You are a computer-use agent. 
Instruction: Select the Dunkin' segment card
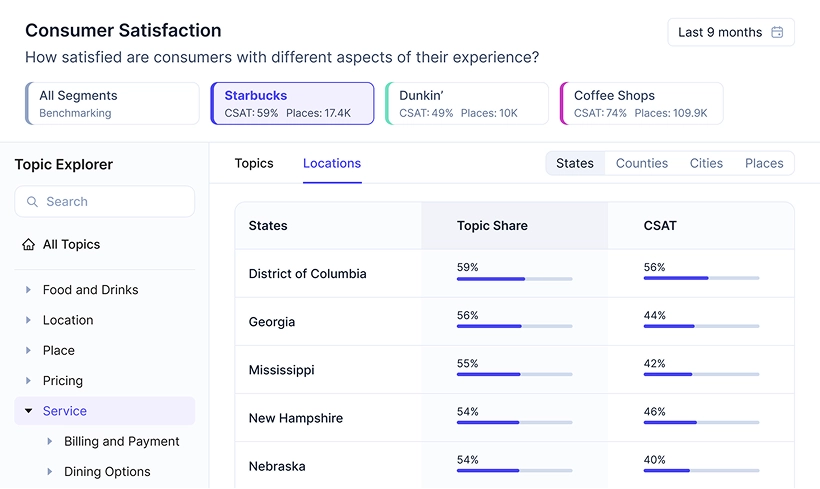[x=466, y=104]
